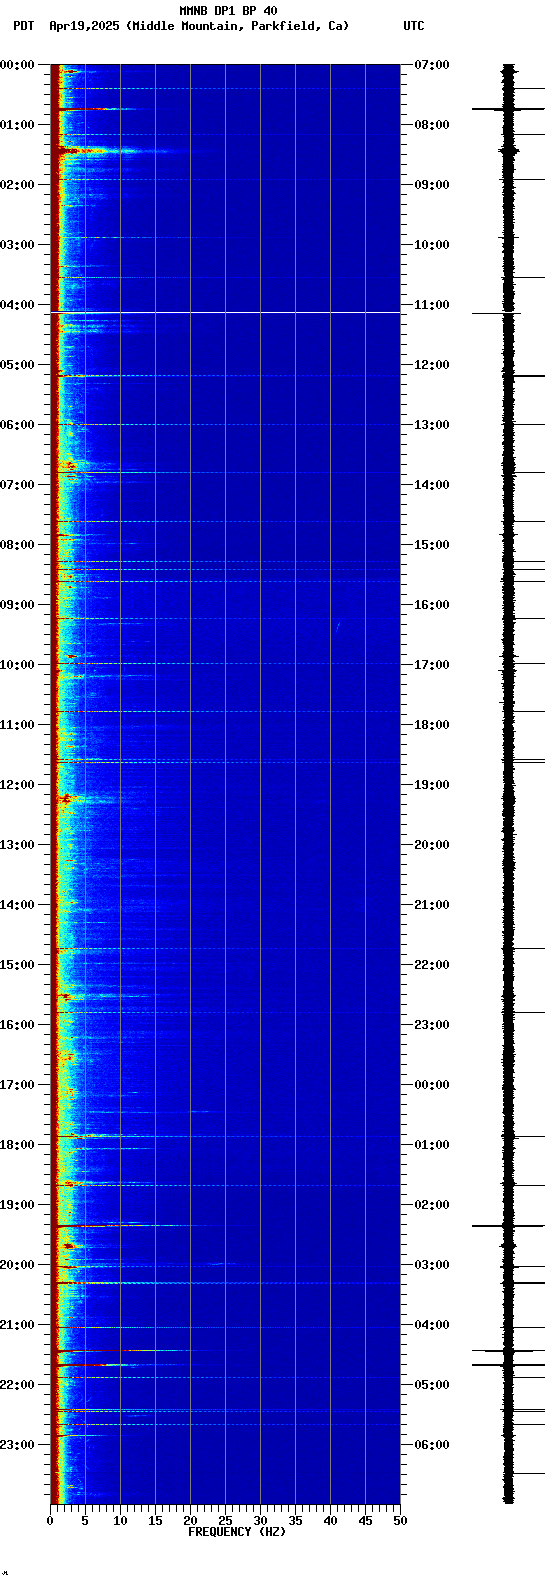Click the white data-gap line after 04:00 PDT
Screen dimensions: 552x1584
pos(225,313)
